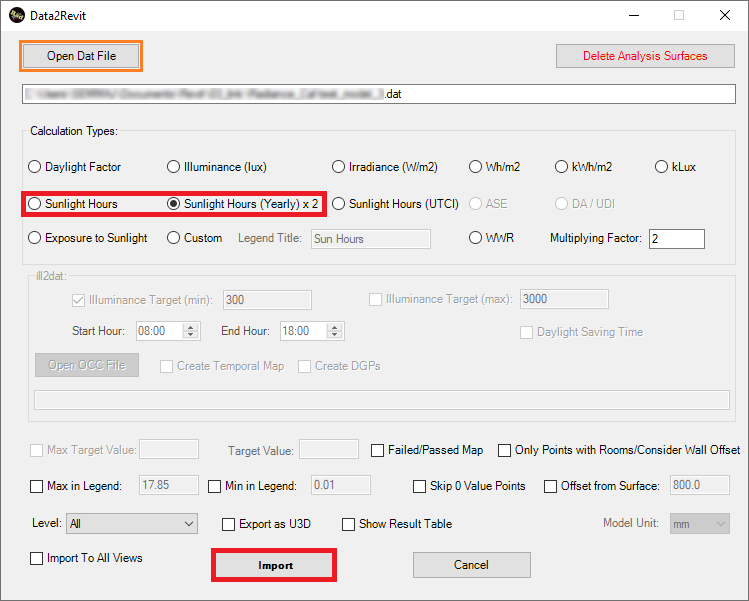This screenshot has width=749, height=601.
Task: Check the Show Result Table option
Action: tap(348, 525)
